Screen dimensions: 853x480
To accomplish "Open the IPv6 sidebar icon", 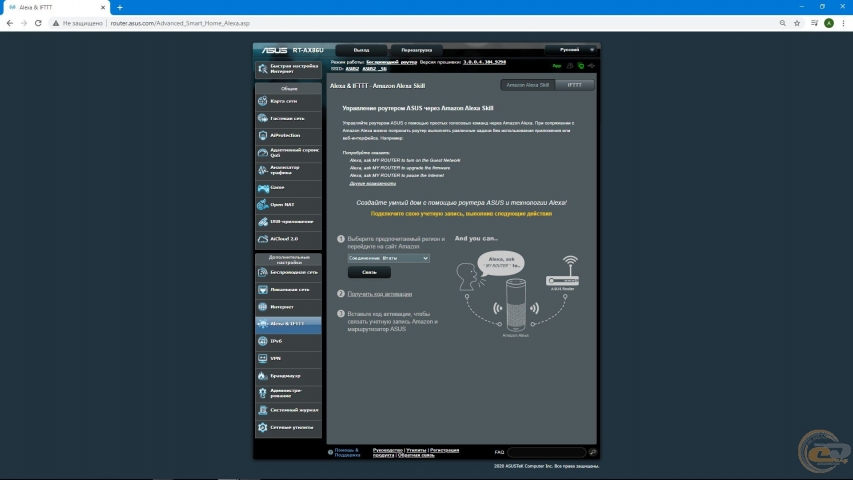I will point(263,341).
